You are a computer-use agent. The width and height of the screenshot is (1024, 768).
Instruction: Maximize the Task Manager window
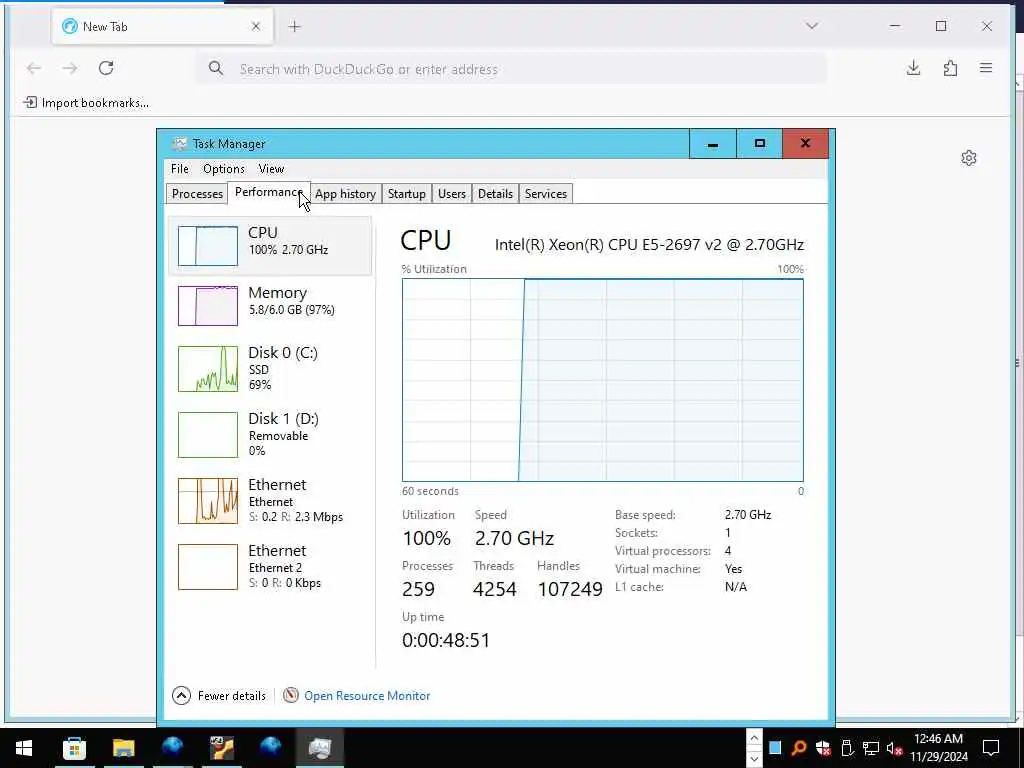click(760, 144)
